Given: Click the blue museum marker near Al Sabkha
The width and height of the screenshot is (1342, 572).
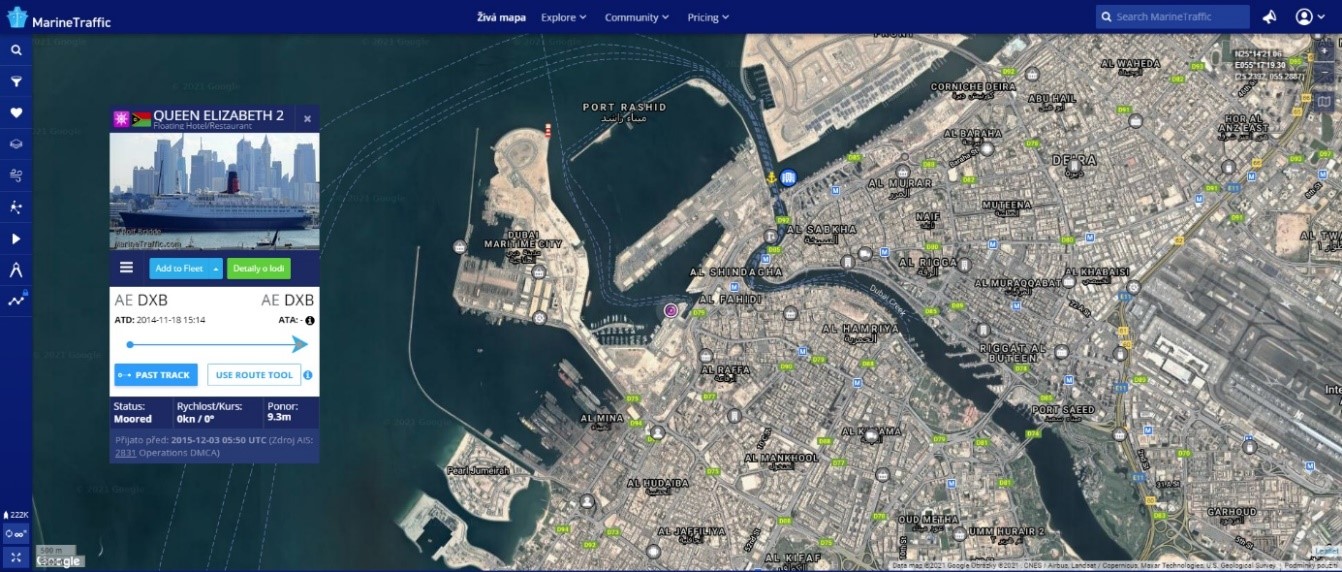Looking at the screenshot, I should point(789,176).
